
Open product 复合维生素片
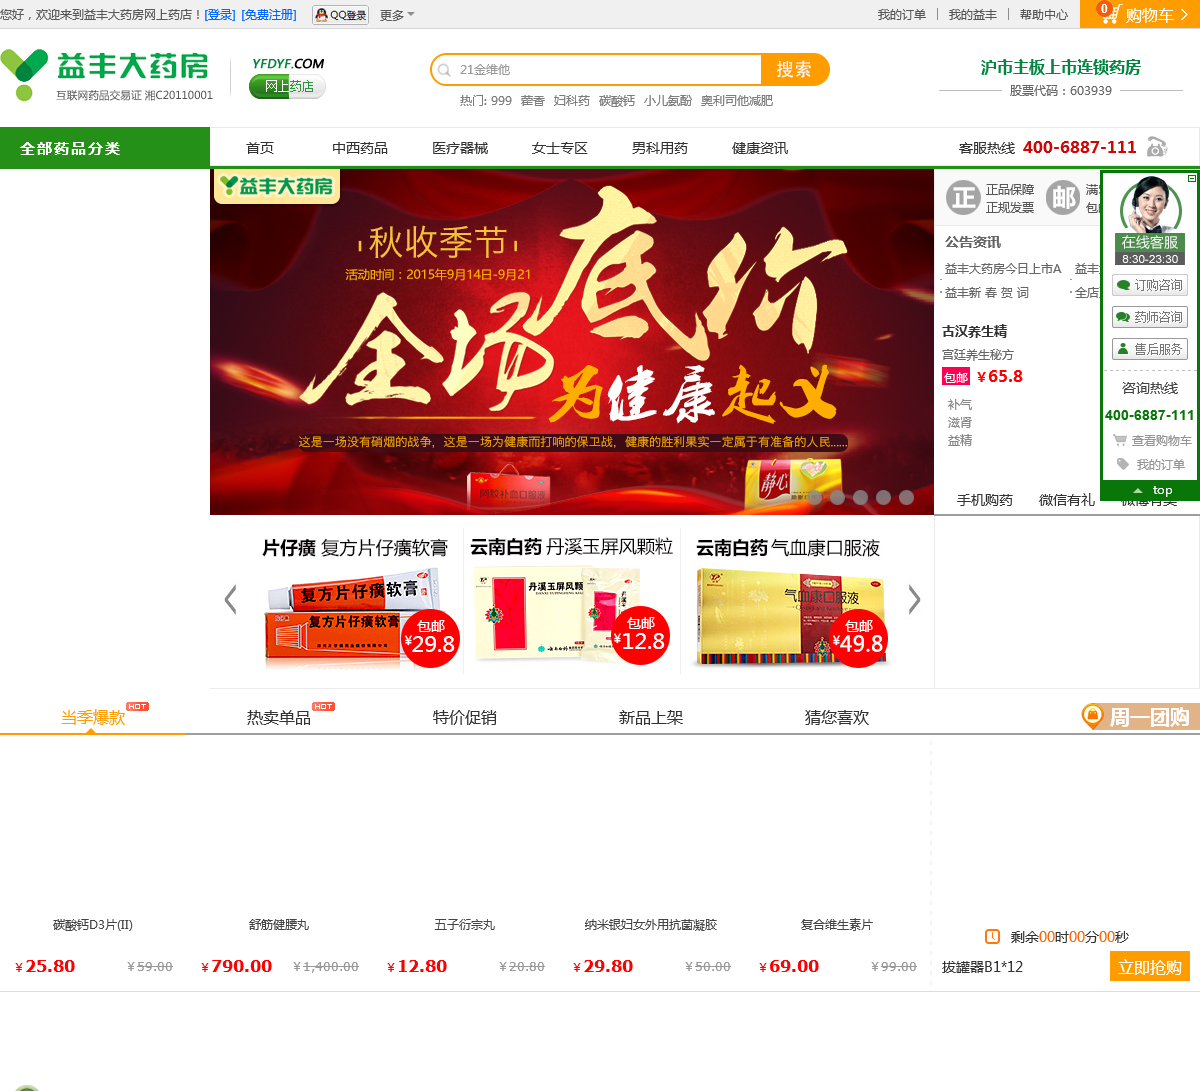click(837, 925)
